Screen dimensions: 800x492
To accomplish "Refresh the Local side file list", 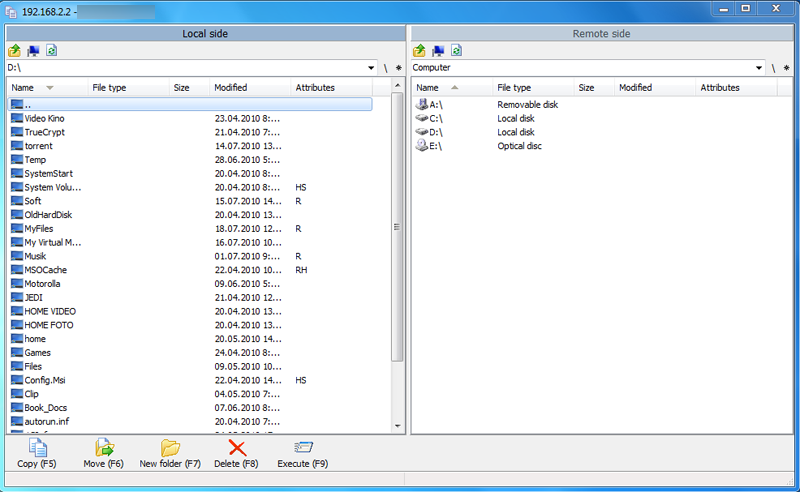I will tap(52, 51).
